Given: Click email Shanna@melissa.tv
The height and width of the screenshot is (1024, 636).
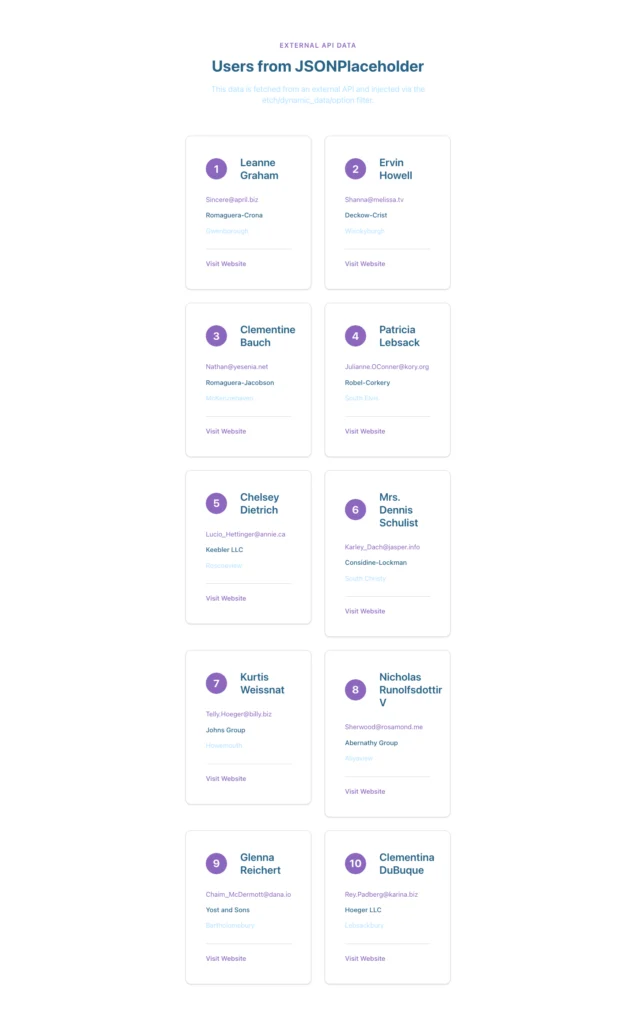Looking at the screenshot, I should (374, 200).
